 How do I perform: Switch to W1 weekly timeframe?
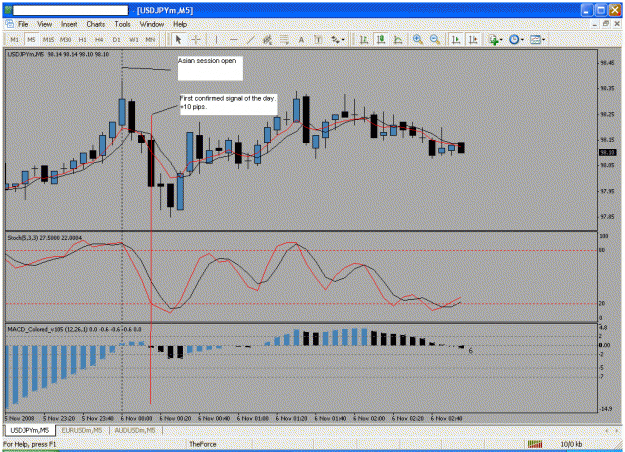pos(134,39)
